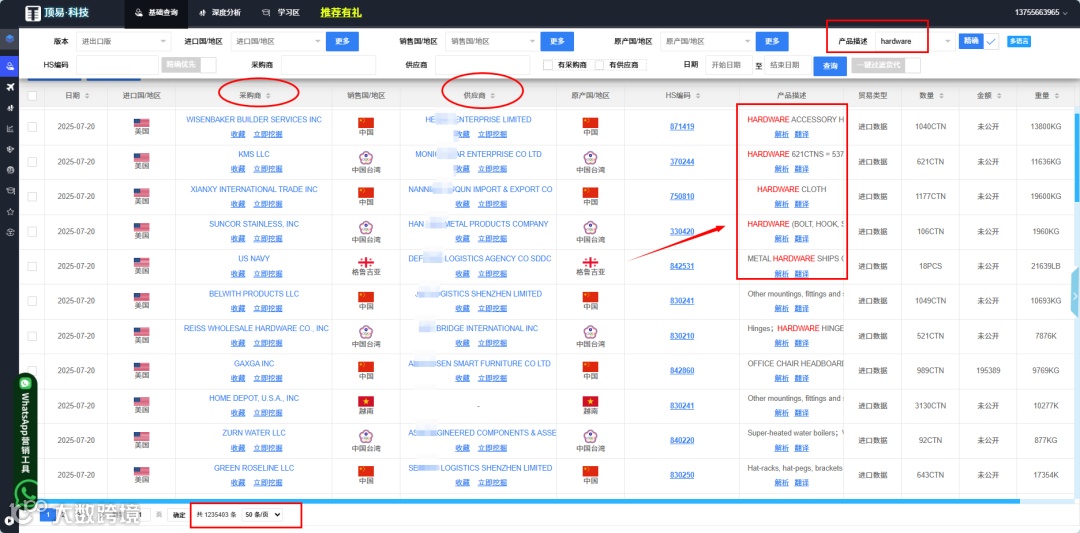Screen dimensions: 1080x533
Task: Sort by 采购商 column sort arrows
Action: (269, 96)
